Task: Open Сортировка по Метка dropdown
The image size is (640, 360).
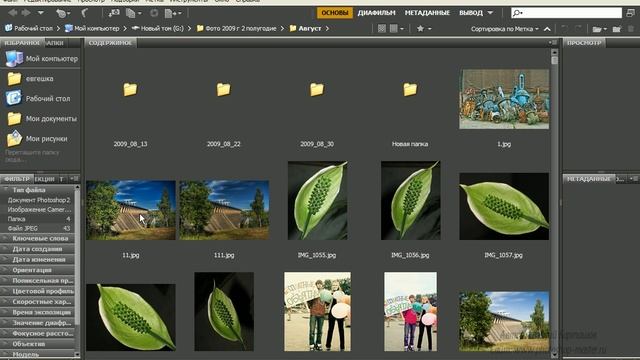Action: (504, 29)
